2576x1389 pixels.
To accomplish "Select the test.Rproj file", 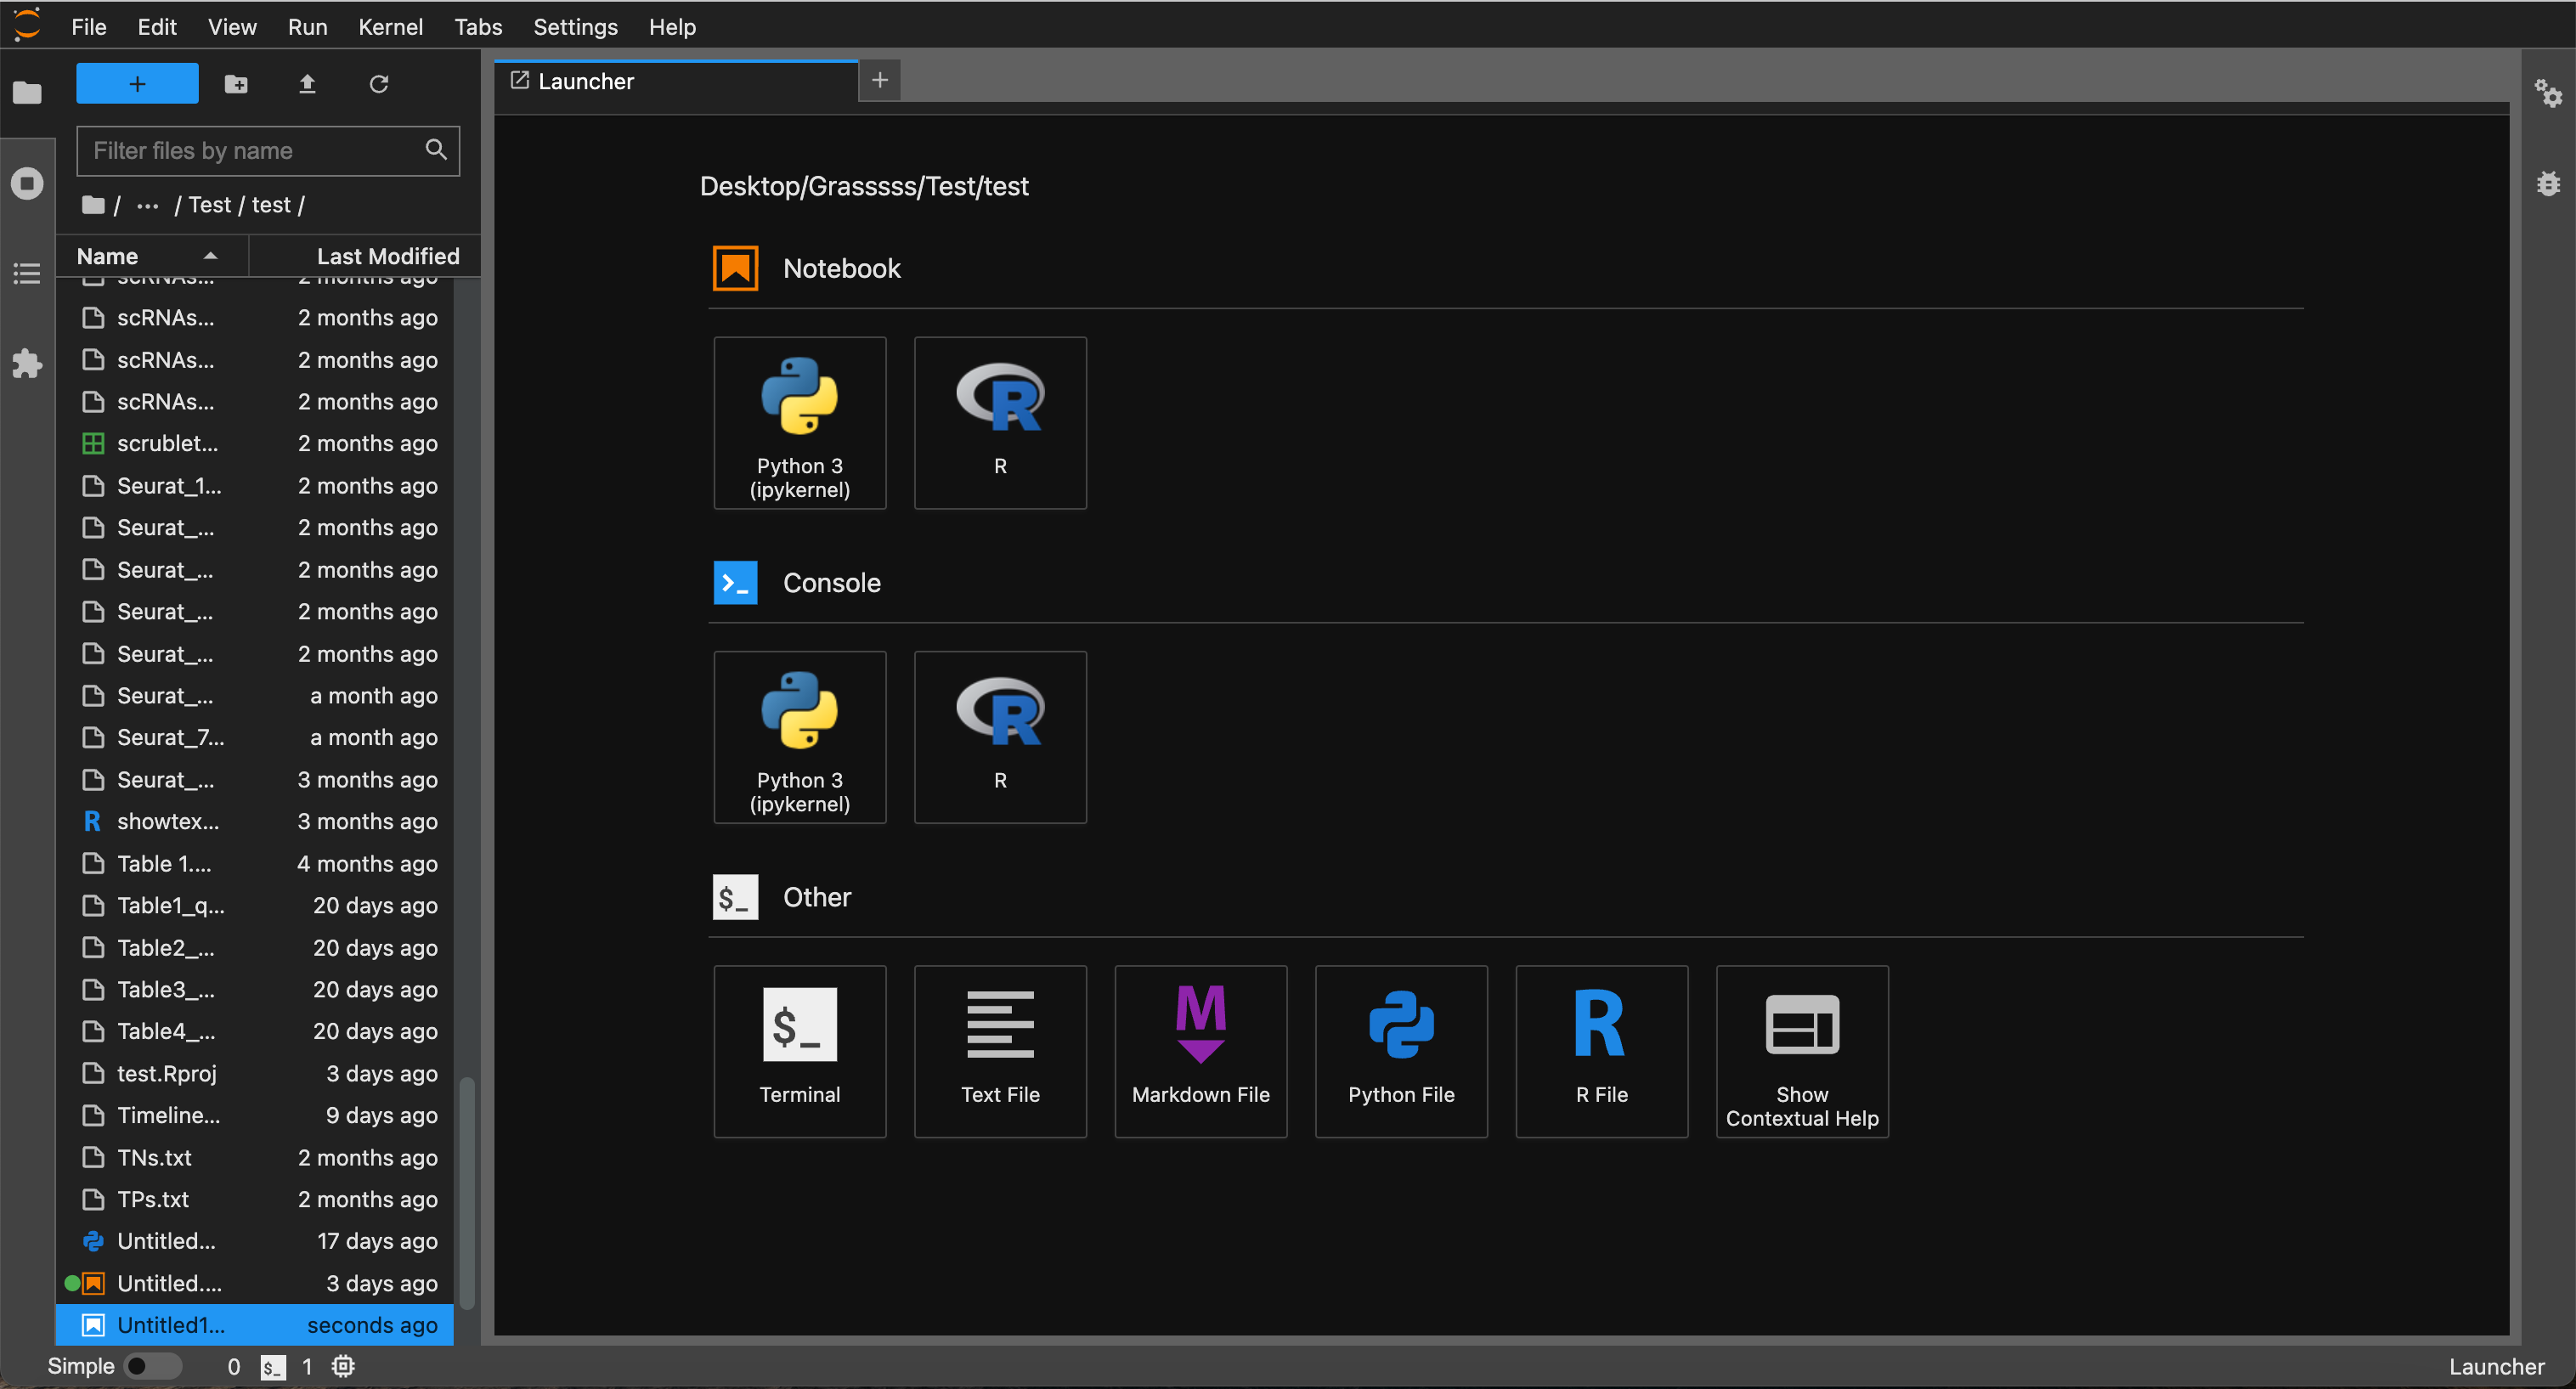I will (x=255, y=1073).
